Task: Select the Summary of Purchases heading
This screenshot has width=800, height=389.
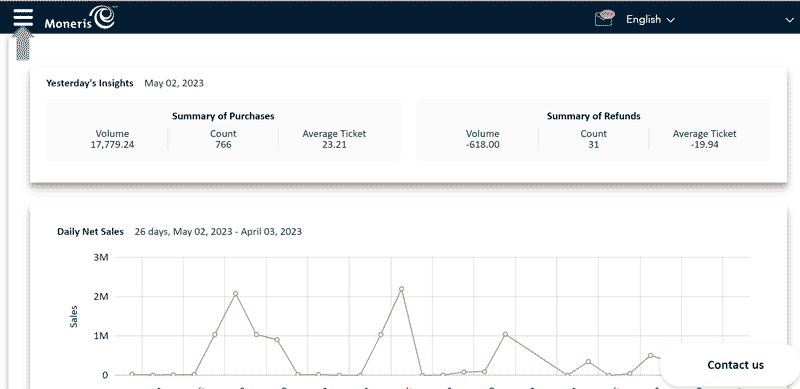Action: [223, 116]
